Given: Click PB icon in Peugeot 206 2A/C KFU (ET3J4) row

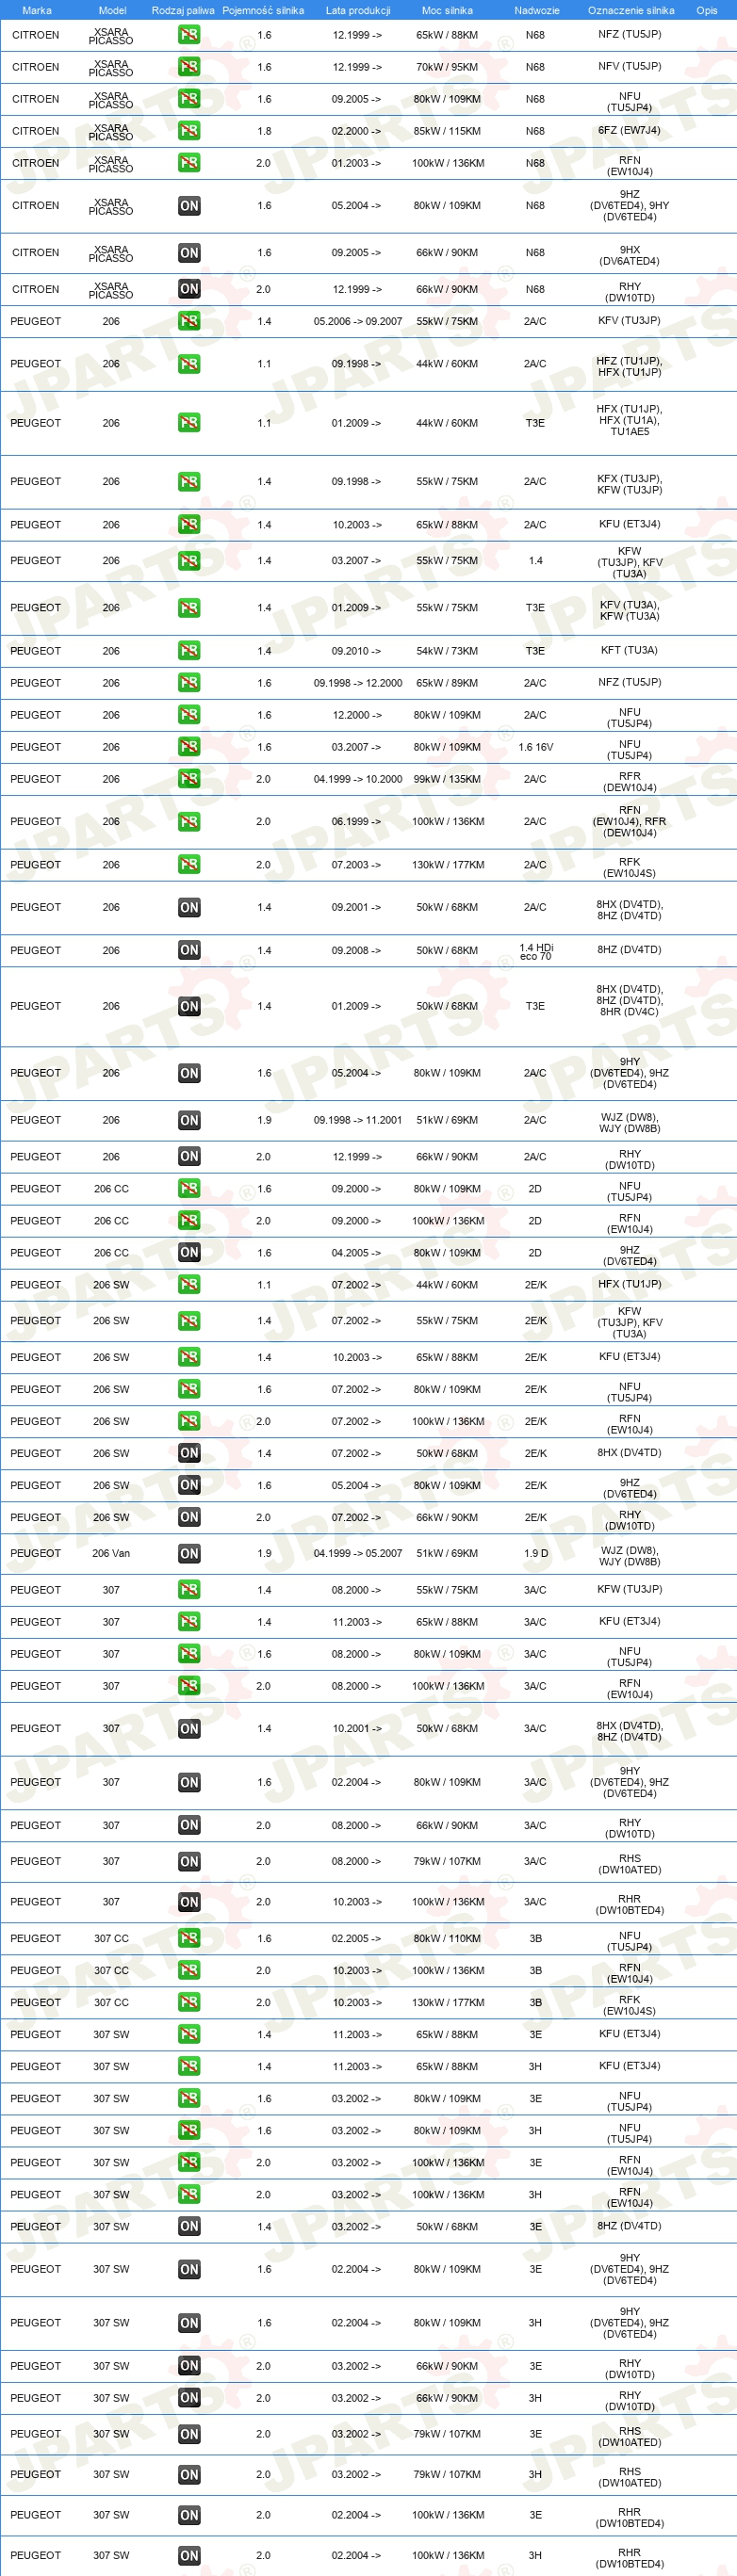Looking at the screenshot, I should tap(189, 525).
